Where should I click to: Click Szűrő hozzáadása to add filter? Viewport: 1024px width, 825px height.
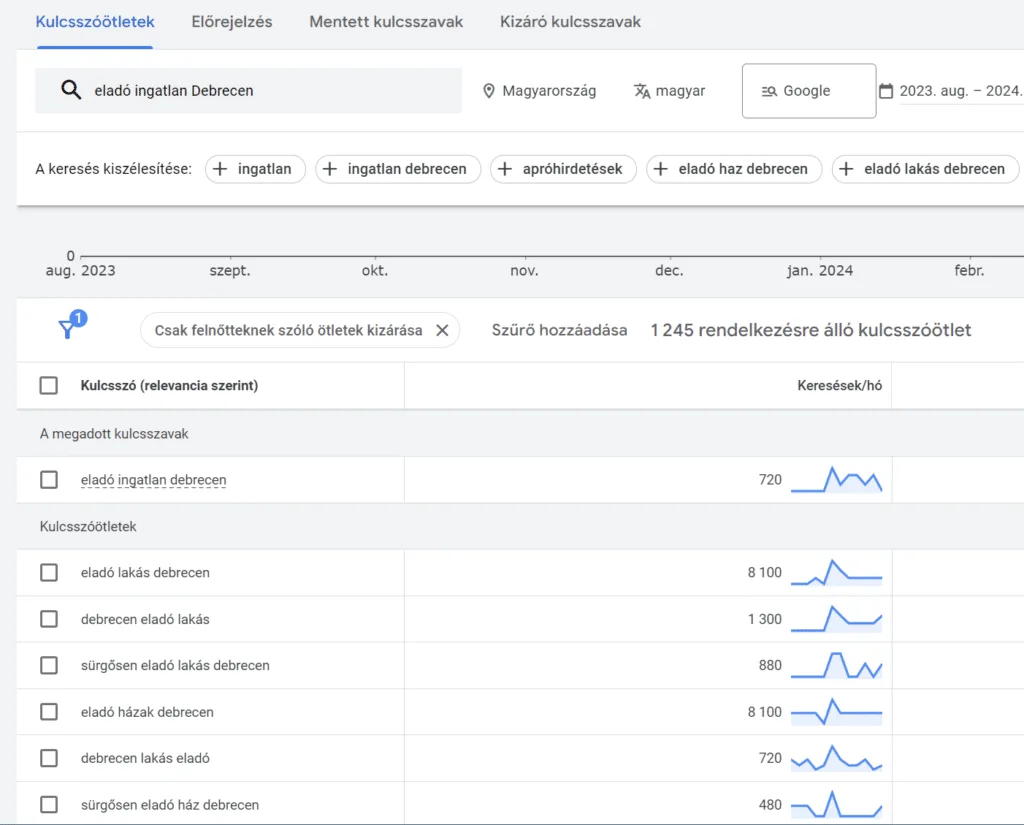click(559, 331)
